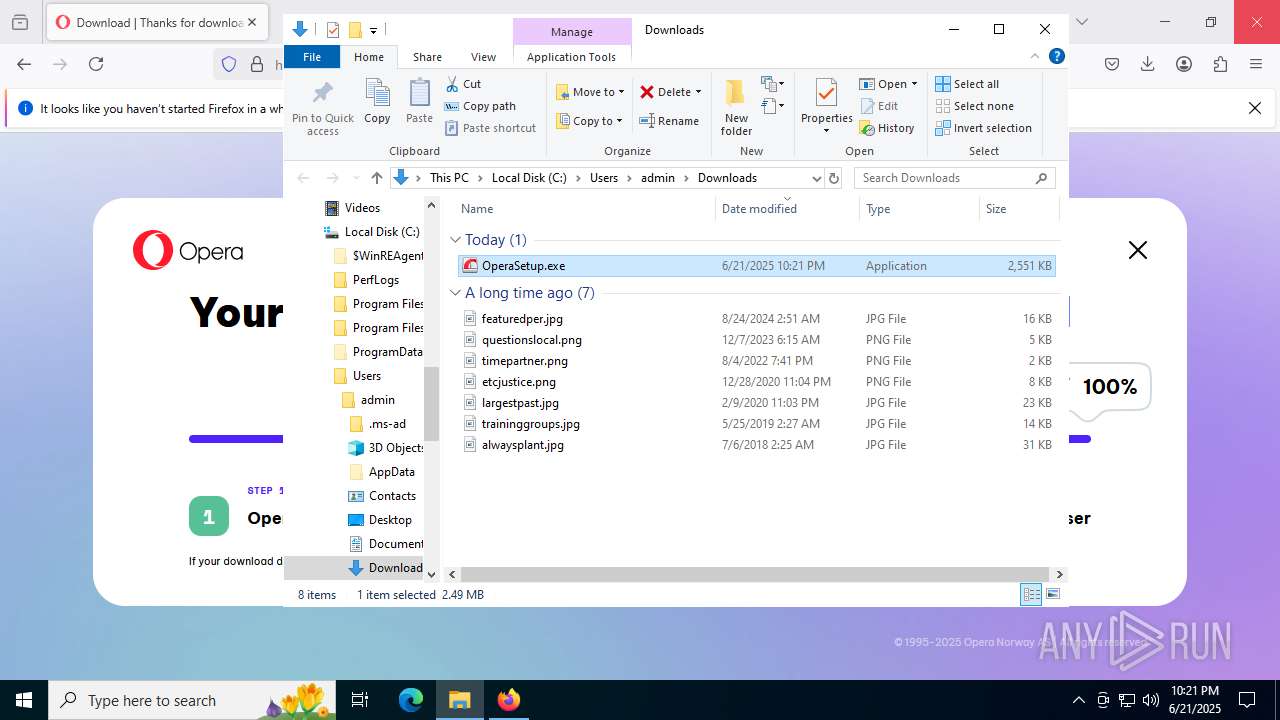This screenshot has width=1280, height=720.
Task: Select the etcjustice.png file
Action: click(x=756, y=382)
